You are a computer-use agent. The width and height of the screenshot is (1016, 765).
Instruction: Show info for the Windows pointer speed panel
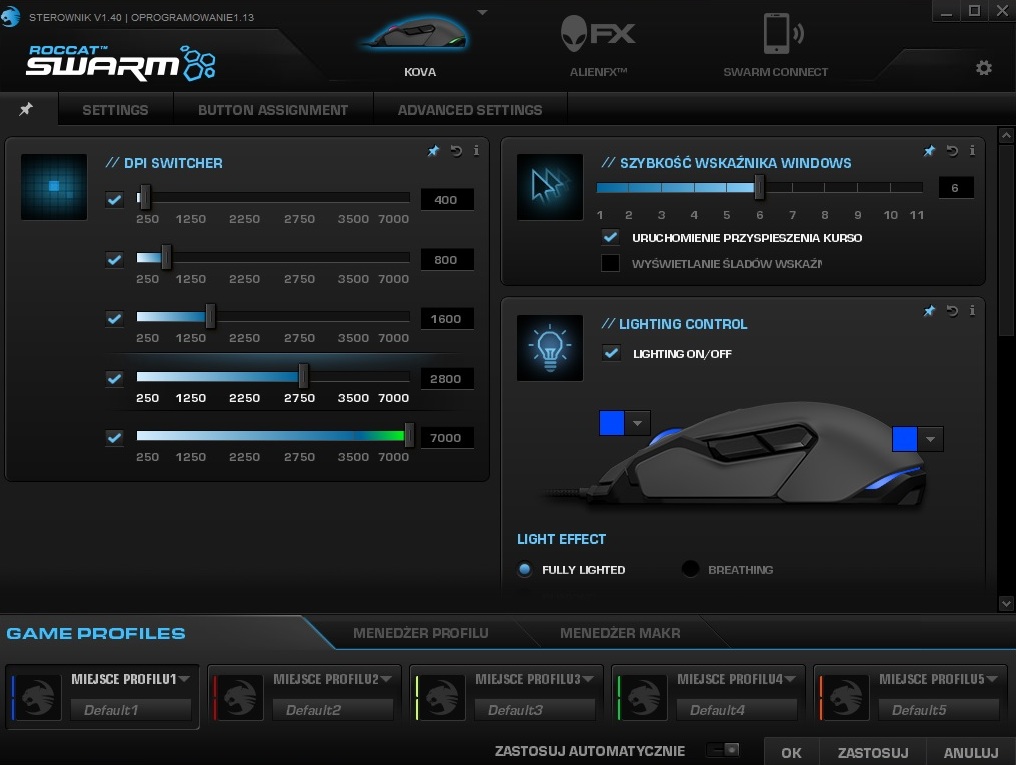click(973, 151)
